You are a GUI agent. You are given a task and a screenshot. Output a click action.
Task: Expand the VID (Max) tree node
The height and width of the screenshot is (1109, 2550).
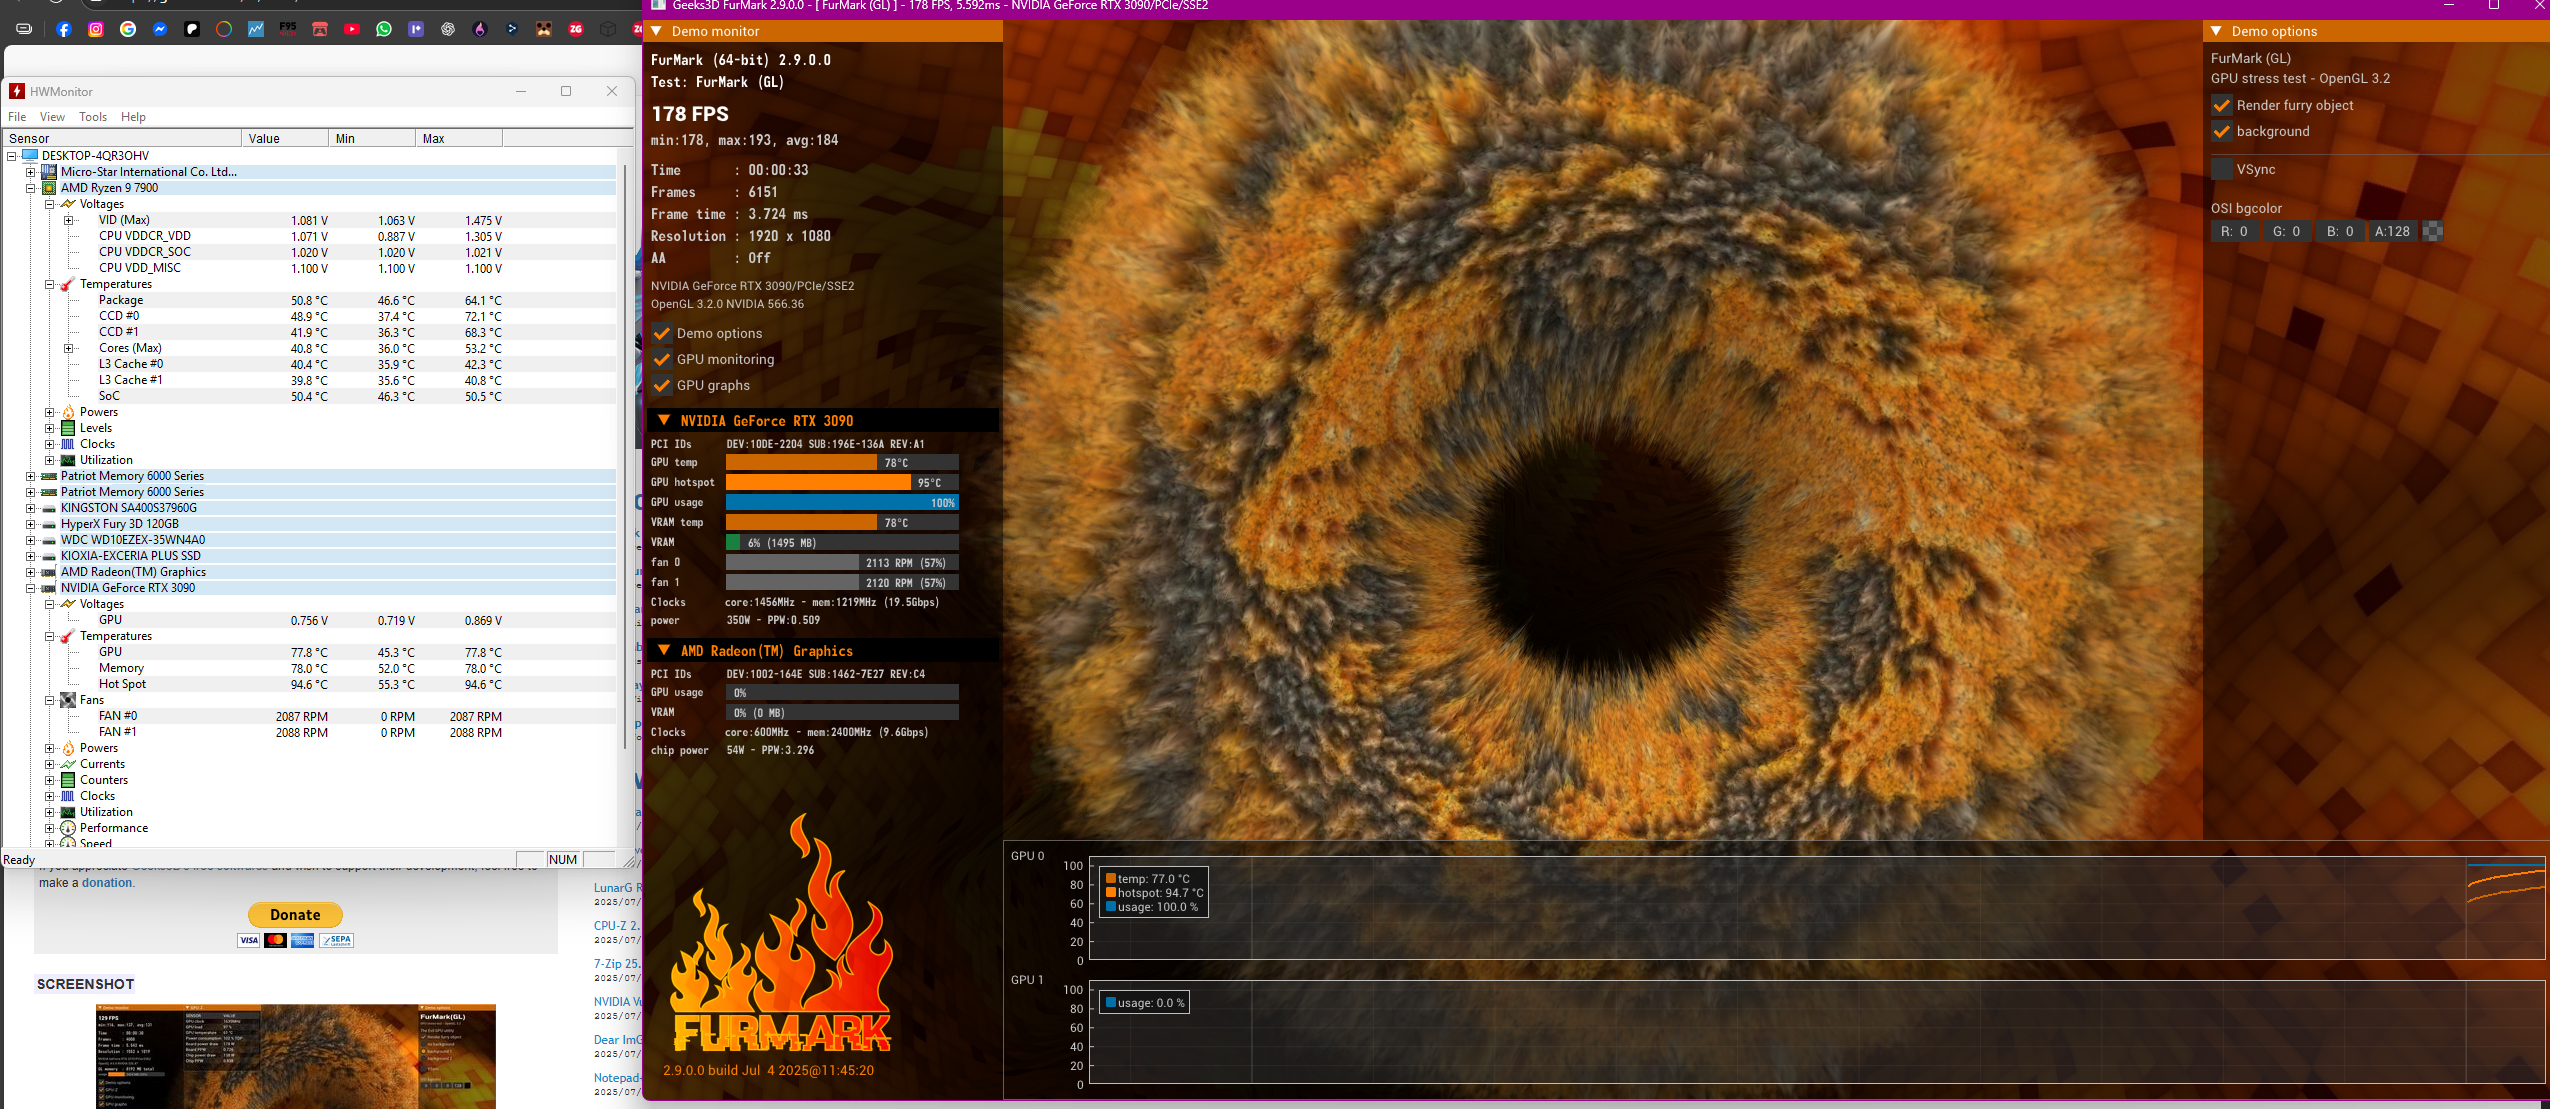tap(69, 220)
